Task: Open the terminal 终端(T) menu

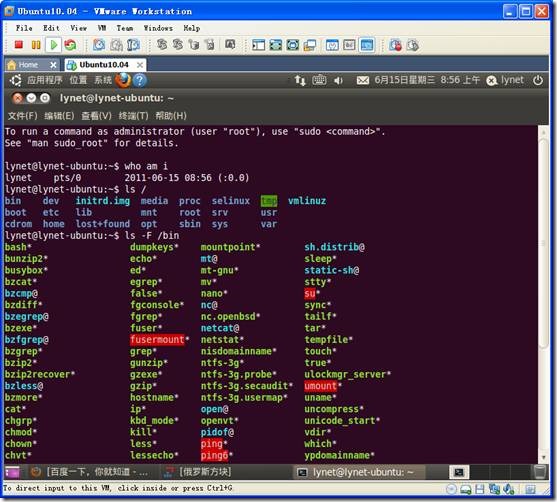Action: [x=133, y=116]
